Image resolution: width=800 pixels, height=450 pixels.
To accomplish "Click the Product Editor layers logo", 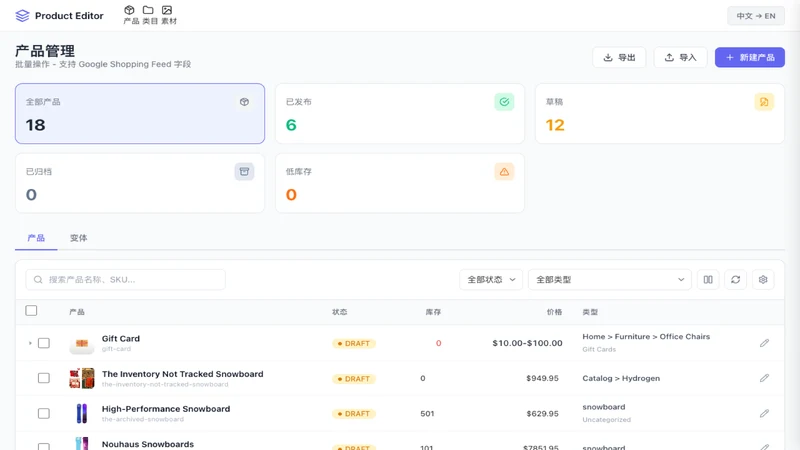I will pos(22,16).
